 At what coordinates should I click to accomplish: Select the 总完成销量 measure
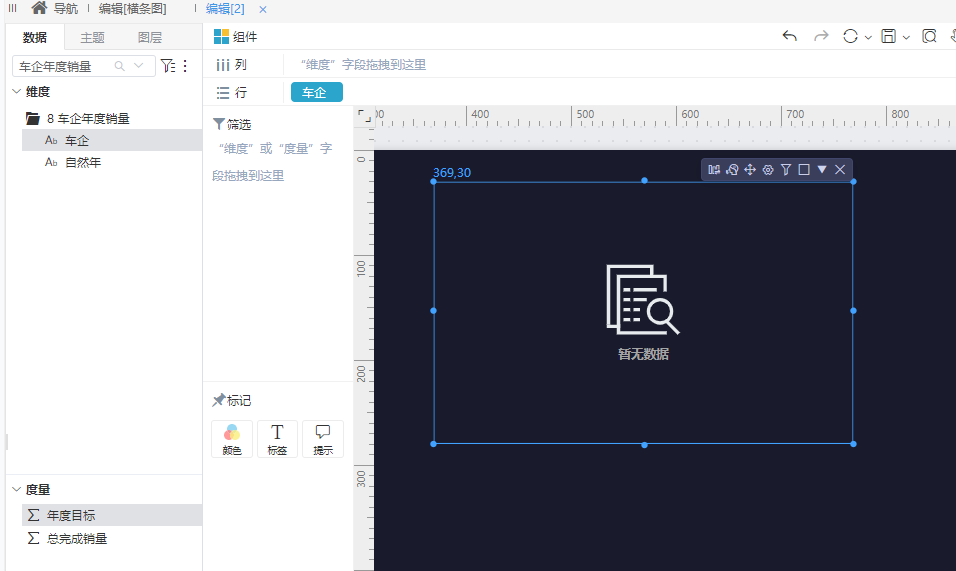112,538
